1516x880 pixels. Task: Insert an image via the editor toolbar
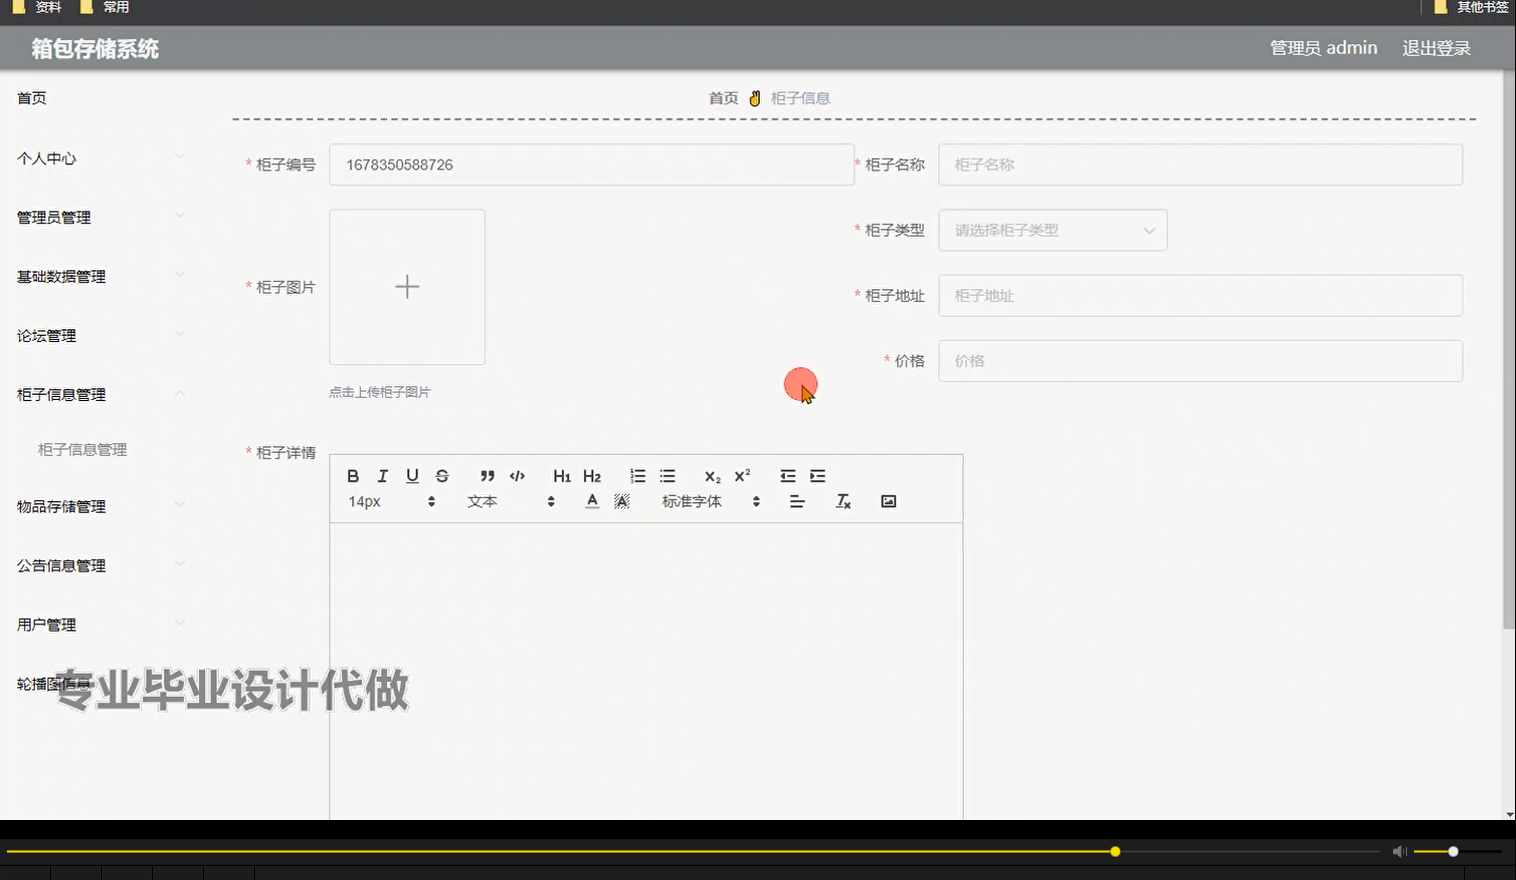tap(888, 501)
